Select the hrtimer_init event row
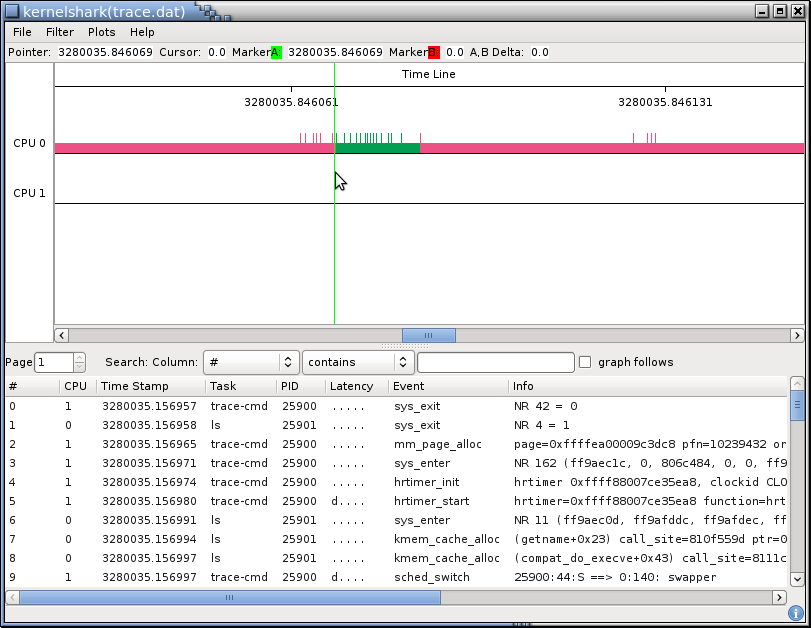 coord(397,482)
